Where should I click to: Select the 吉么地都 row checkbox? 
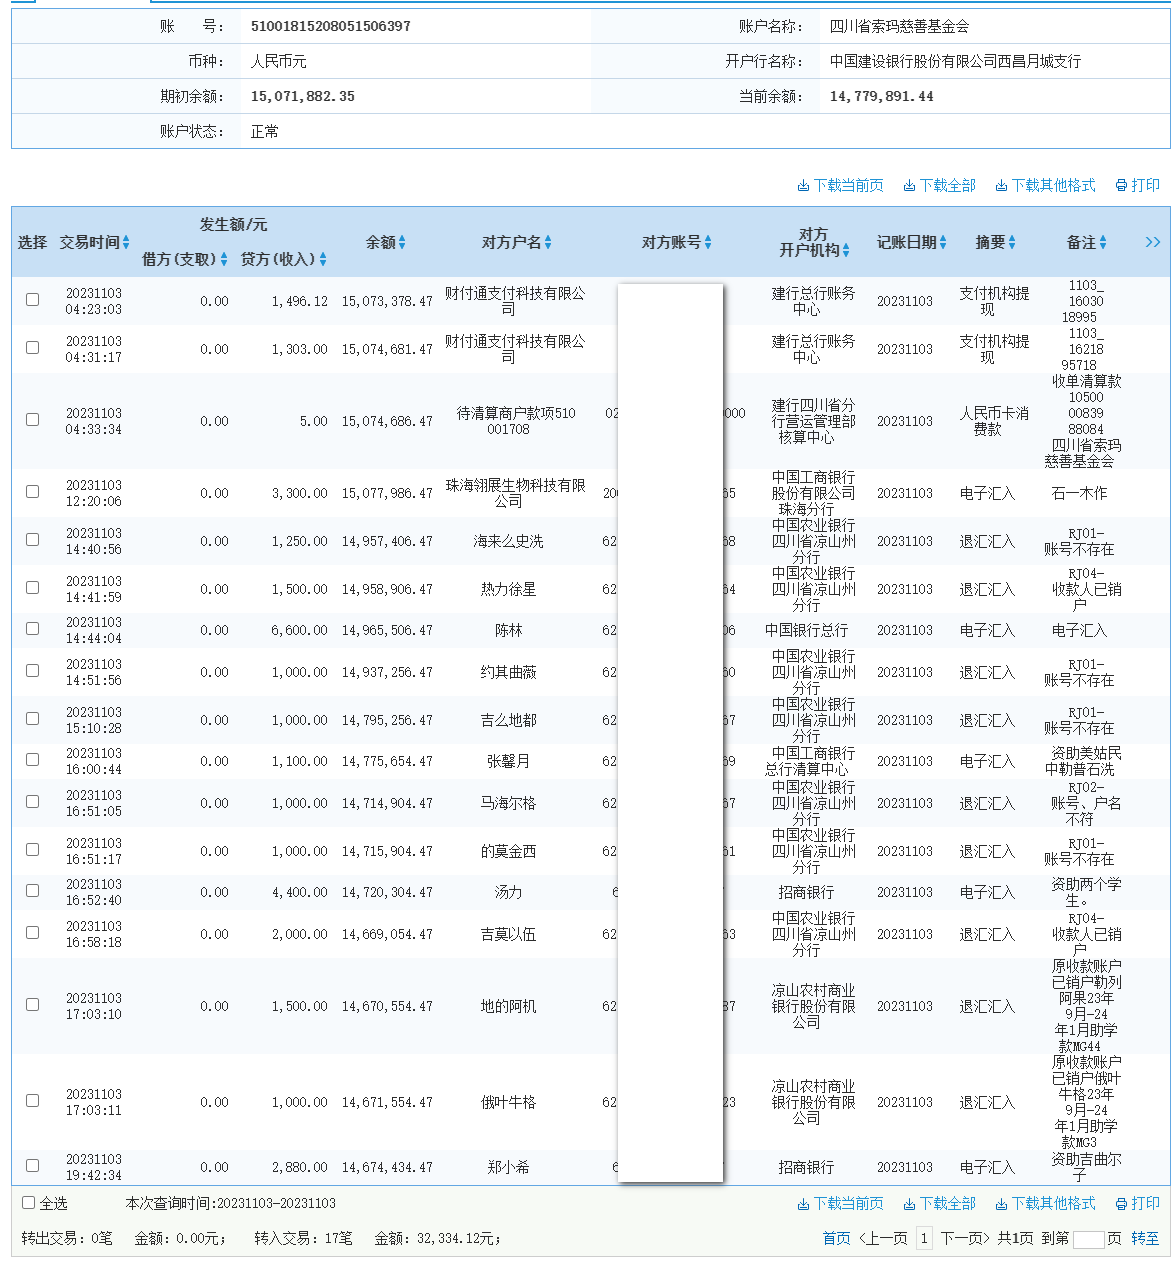tap(33, 718)
